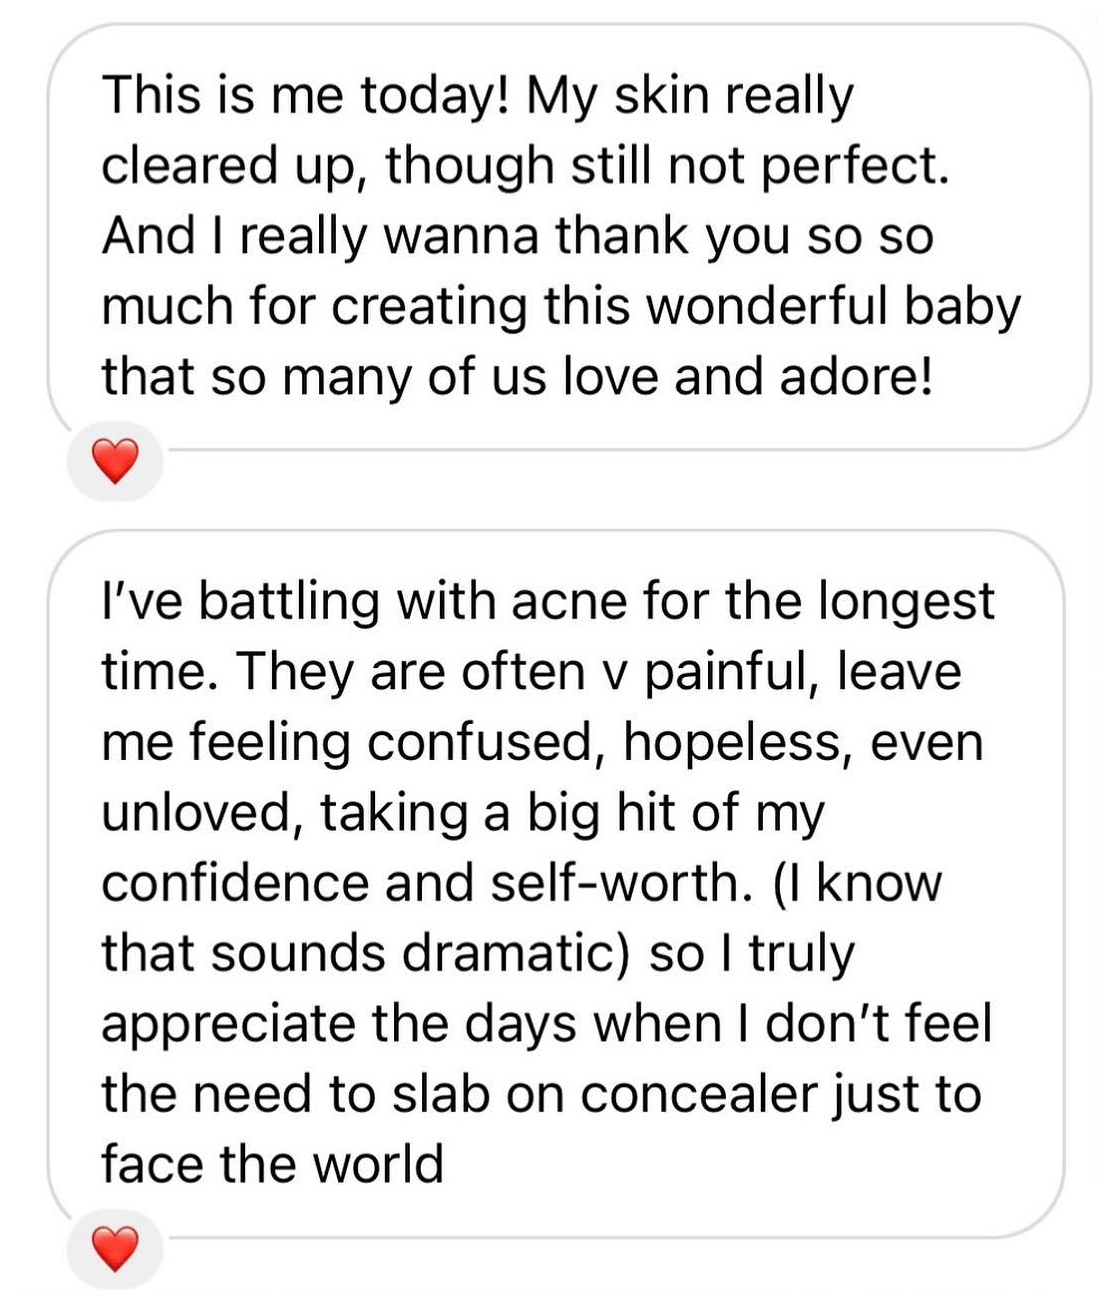Click the line "much for creating this wonderful baby"

coord(561,307)
